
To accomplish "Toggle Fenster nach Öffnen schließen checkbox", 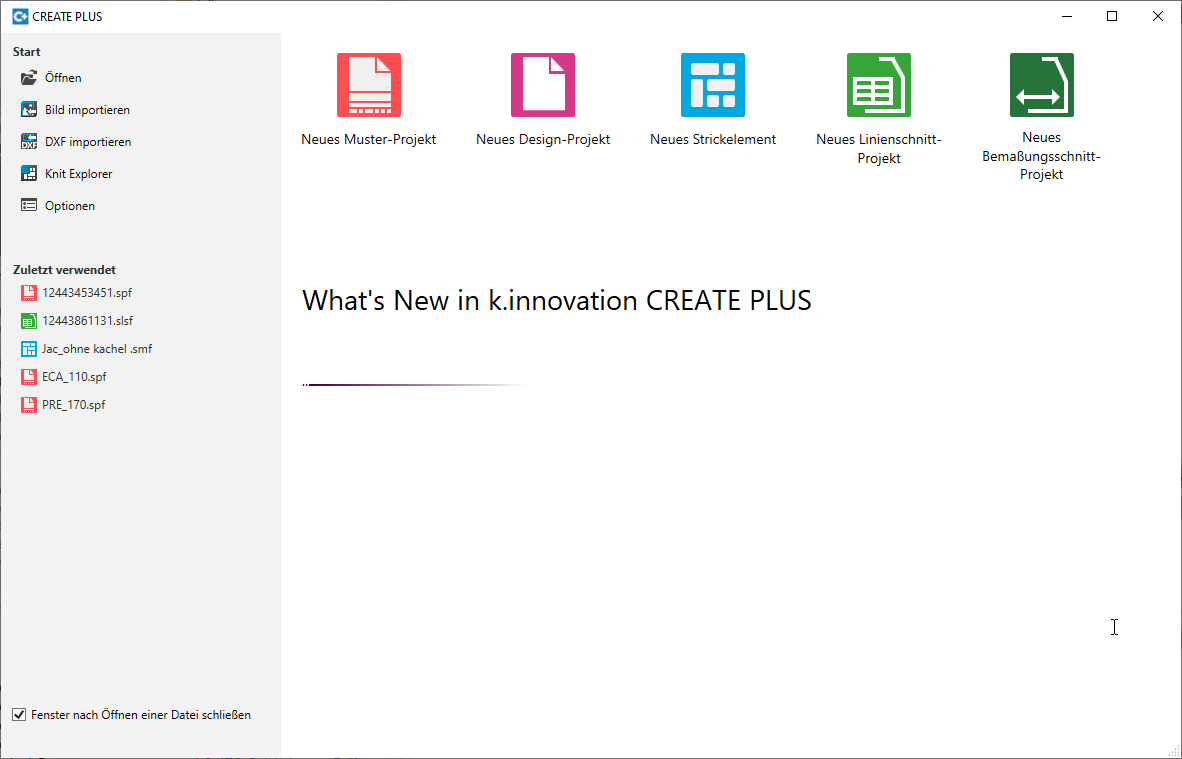I will 19,715.
